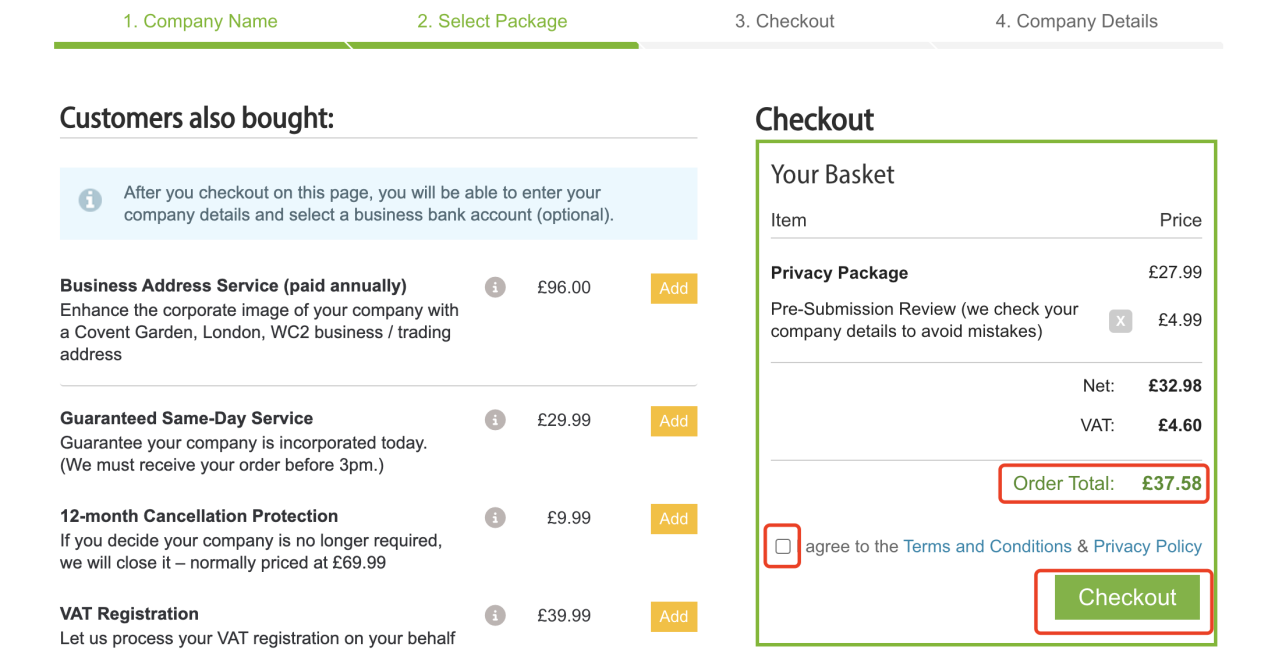Open the Privacy Policy link
Screen dimensions: 1271x672
pyautogui.click(x=1147, y=546)
